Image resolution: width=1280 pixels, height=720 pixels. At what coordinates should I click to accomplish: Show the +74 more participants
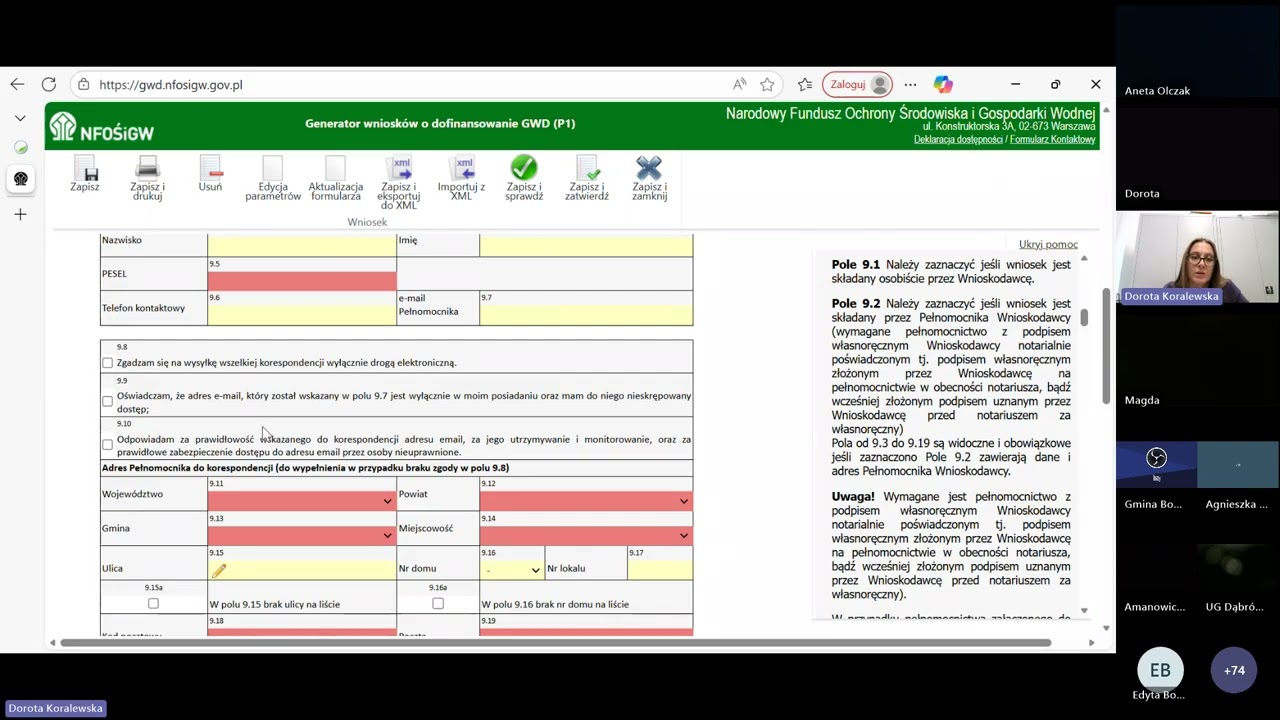click(x=1234, y=671)
